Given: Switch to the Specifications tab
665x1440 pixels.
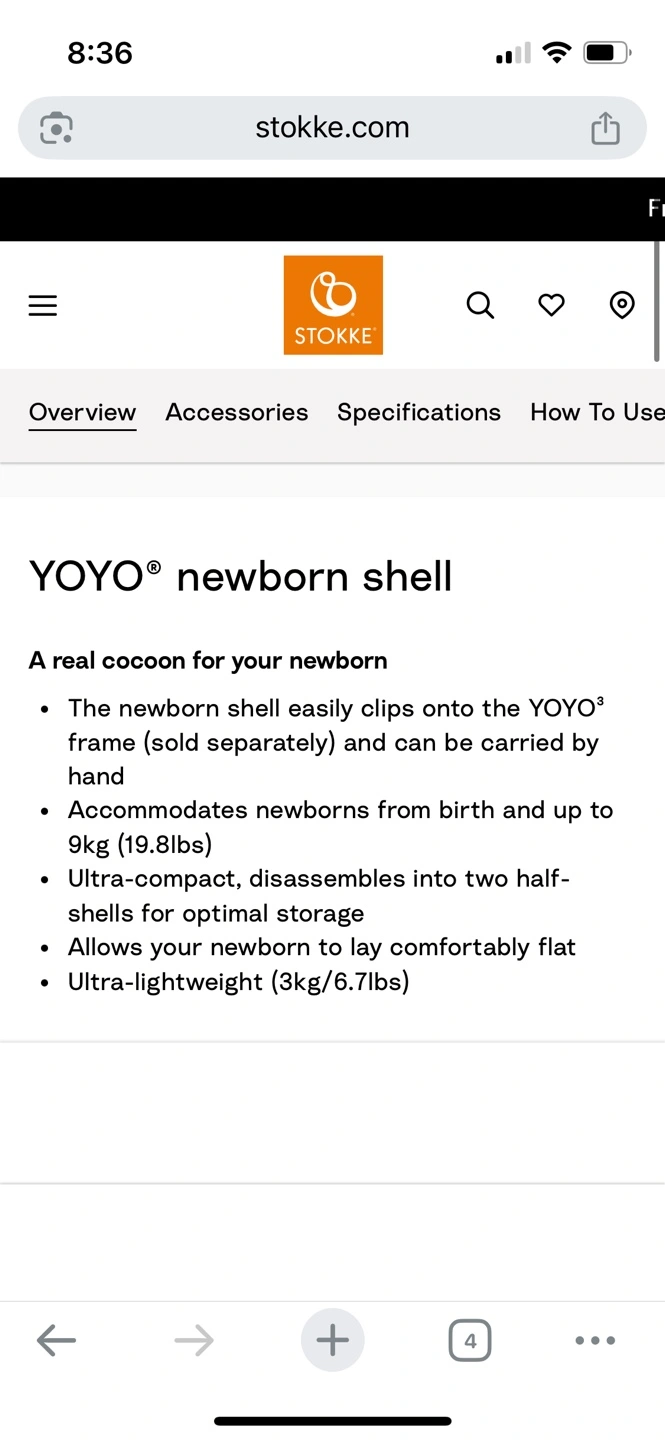Looking at the screenshot, I should pyautogui.click(x=419, y=412).
